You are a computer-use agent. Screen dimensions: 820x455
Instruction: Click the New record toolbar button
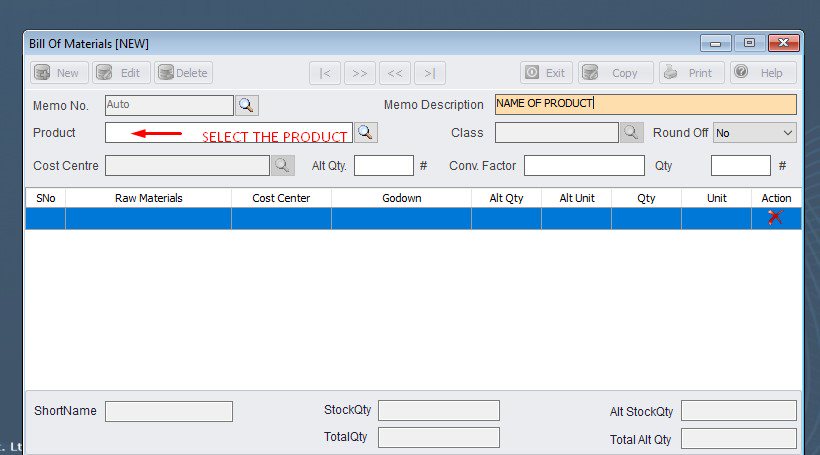coord(56,73)
